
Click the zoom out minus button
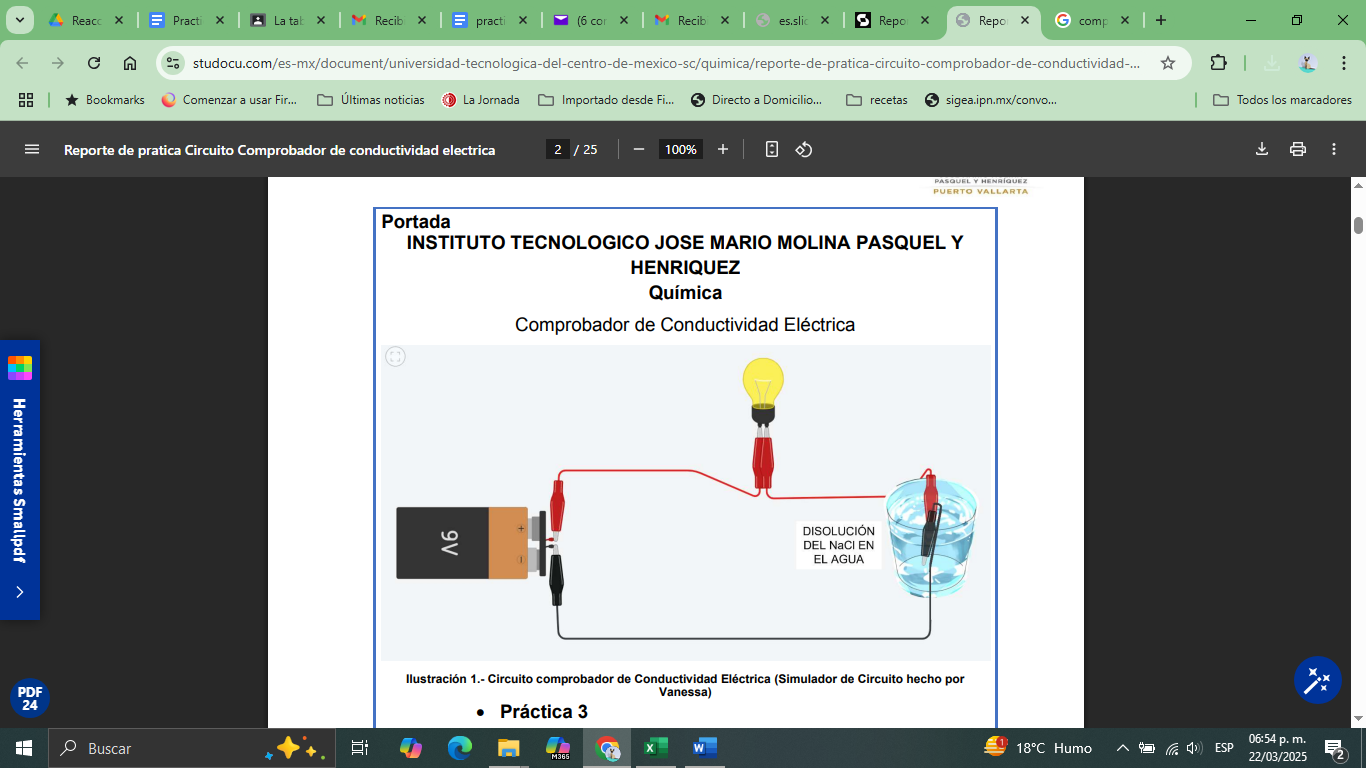[639, 149]
